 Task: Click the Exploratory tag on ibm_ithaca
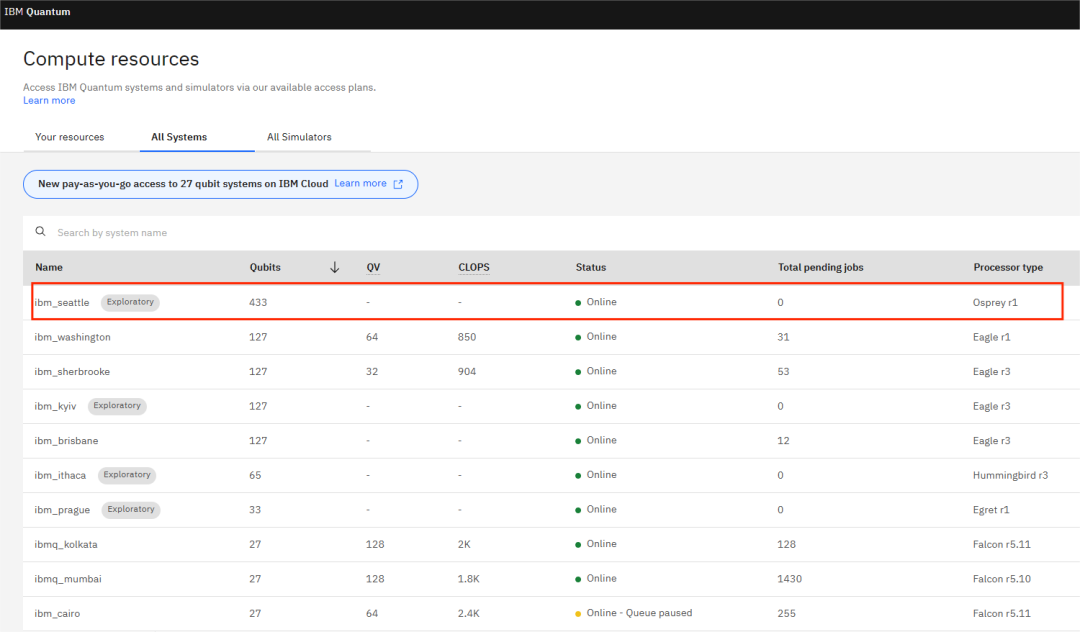pyautogui.click(x=127, y=475)
